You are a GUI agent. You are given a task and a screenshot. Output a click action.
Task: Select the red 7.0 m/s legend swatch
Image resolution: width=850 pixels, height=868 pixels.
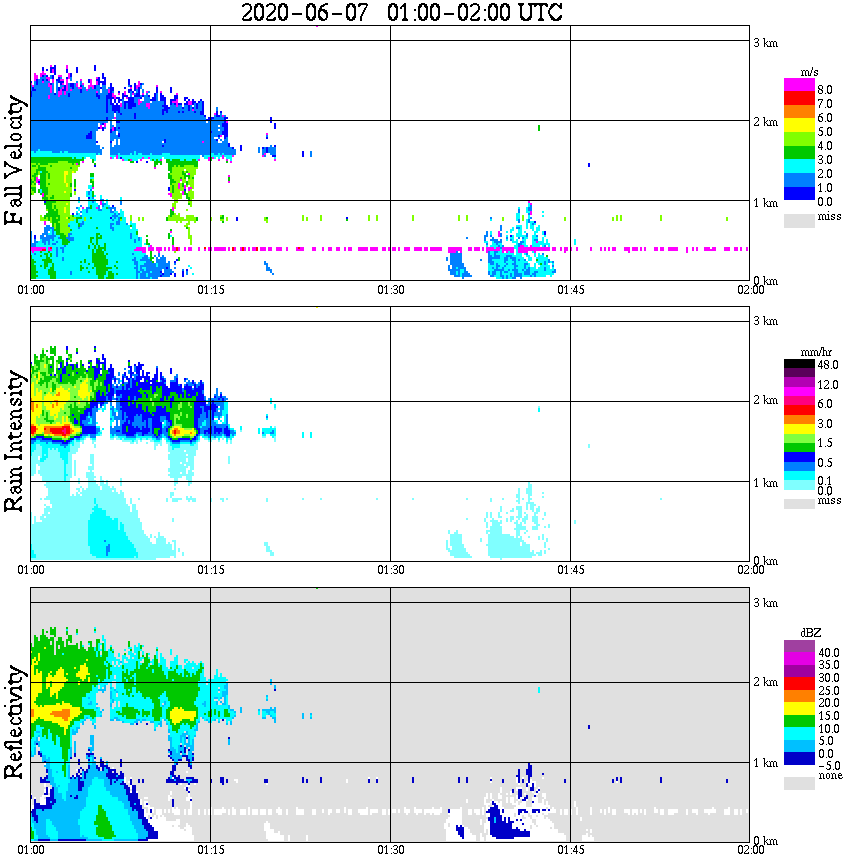click(x=799, y=98)
